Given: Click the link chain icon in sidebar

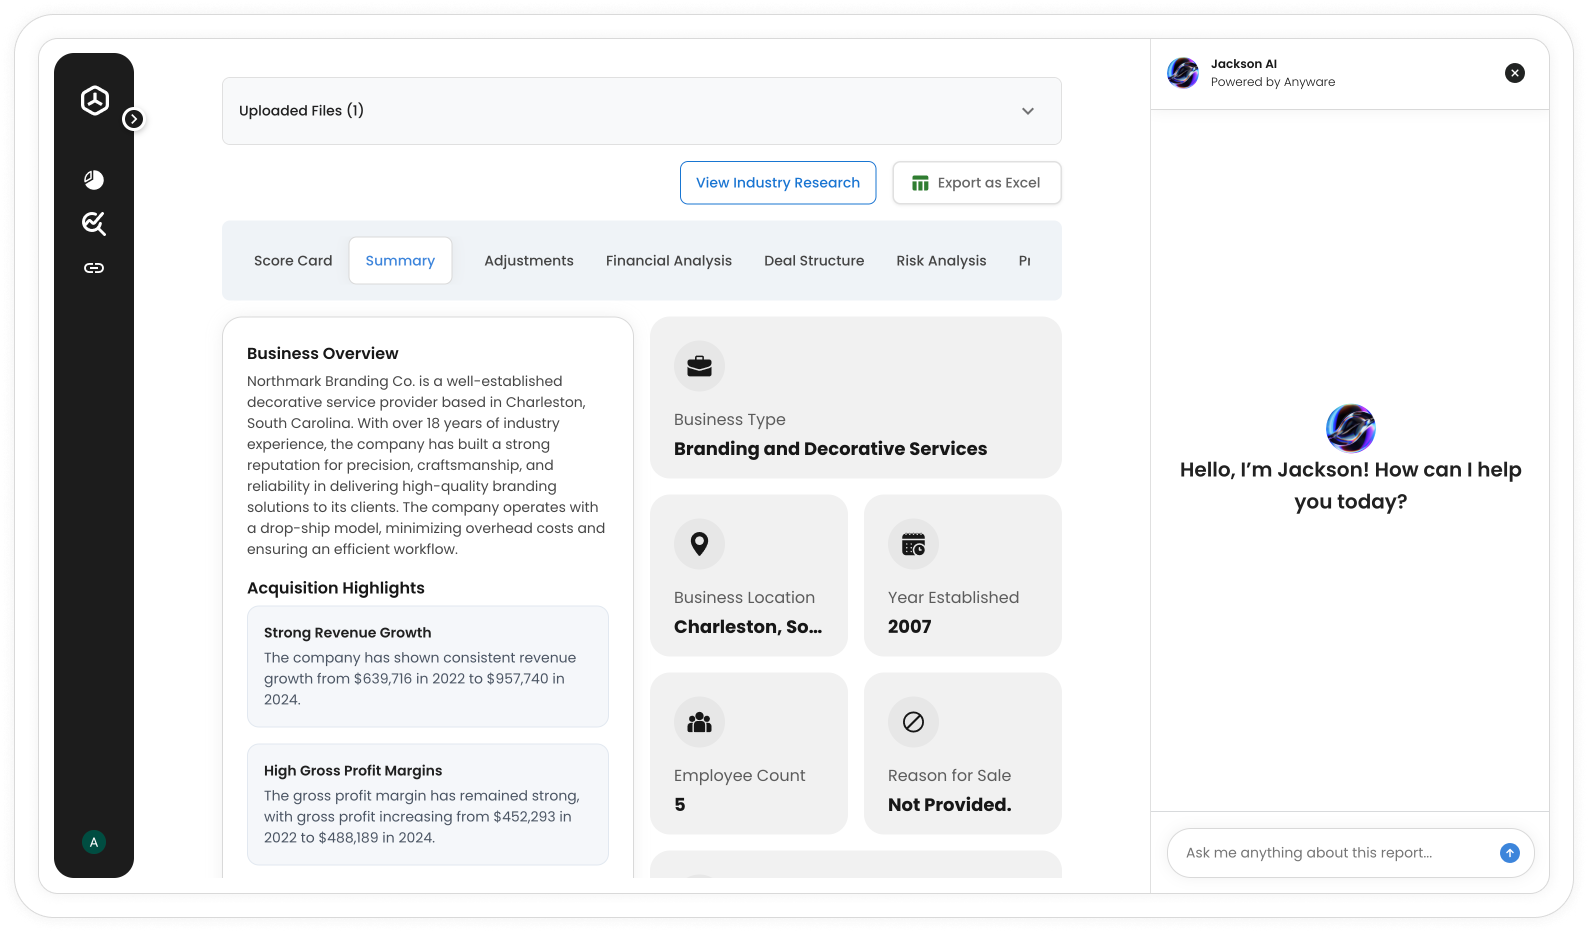Looking at the screenshot, I should pyautogui.click(x=94, y=268).
